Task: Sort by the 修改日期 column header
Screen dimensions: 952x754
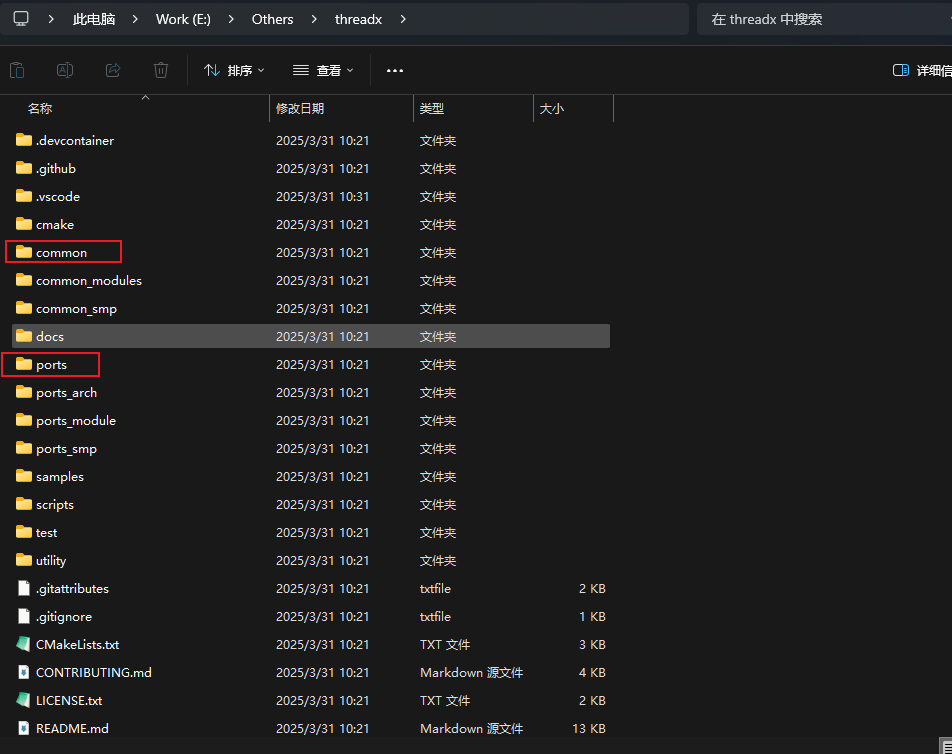Action: (300, 109)
